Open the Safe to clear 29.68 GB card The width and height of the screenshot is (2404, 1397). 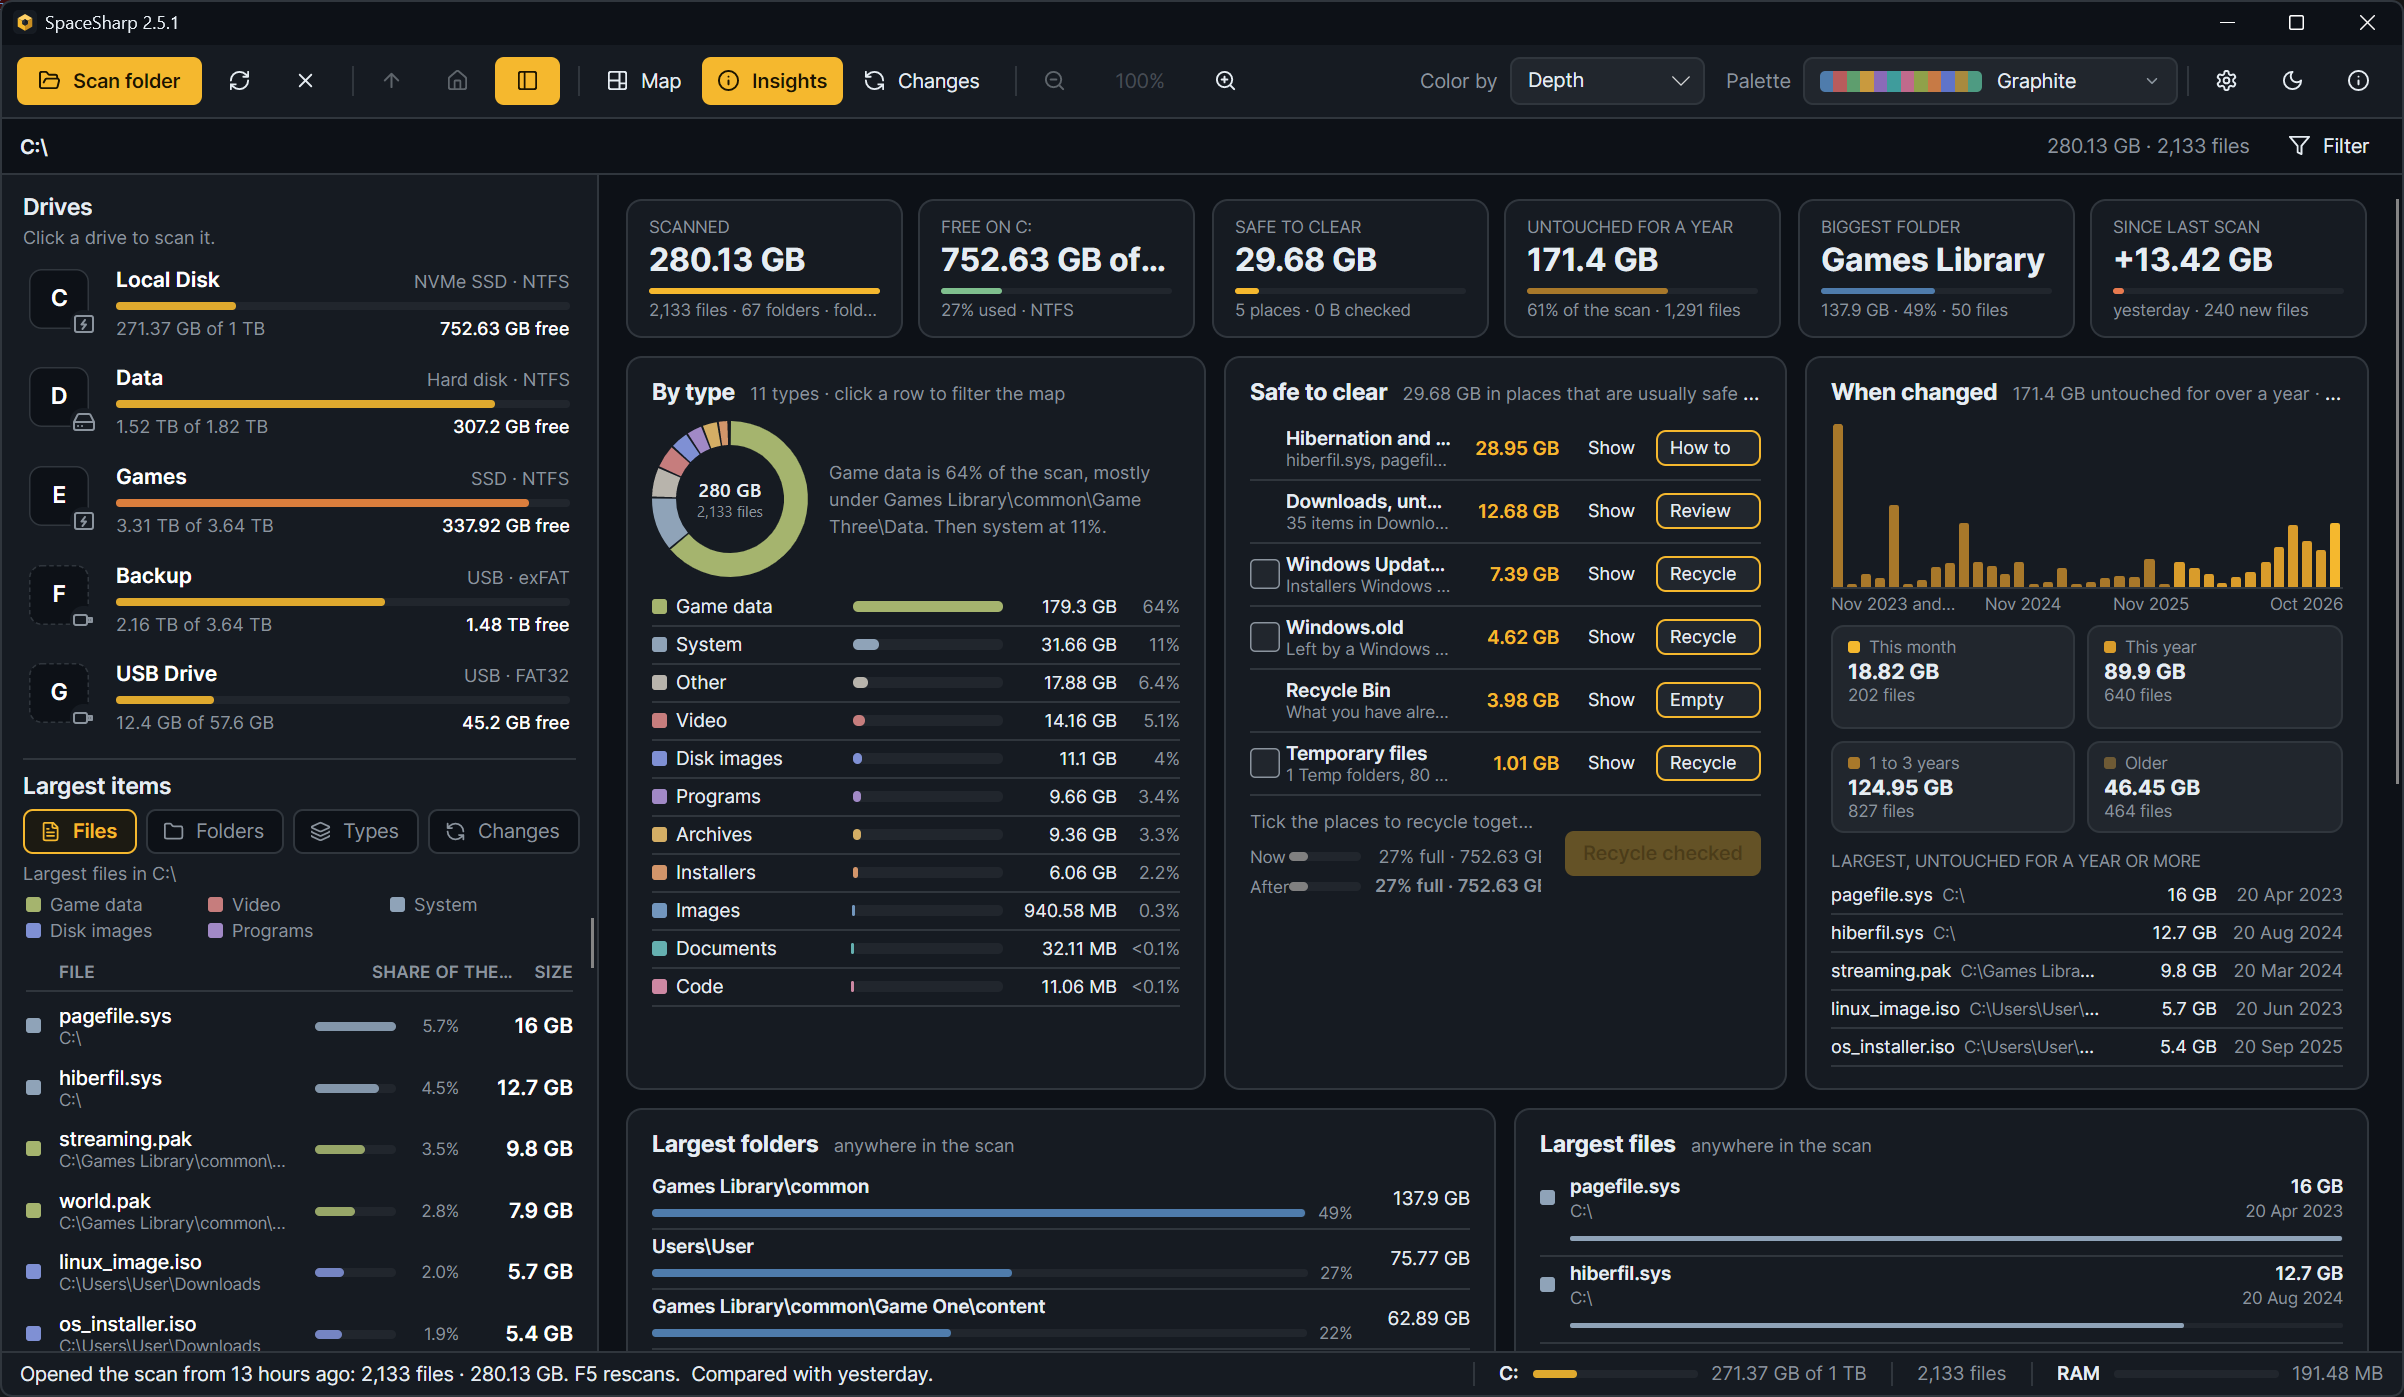tap(1350, 268)
